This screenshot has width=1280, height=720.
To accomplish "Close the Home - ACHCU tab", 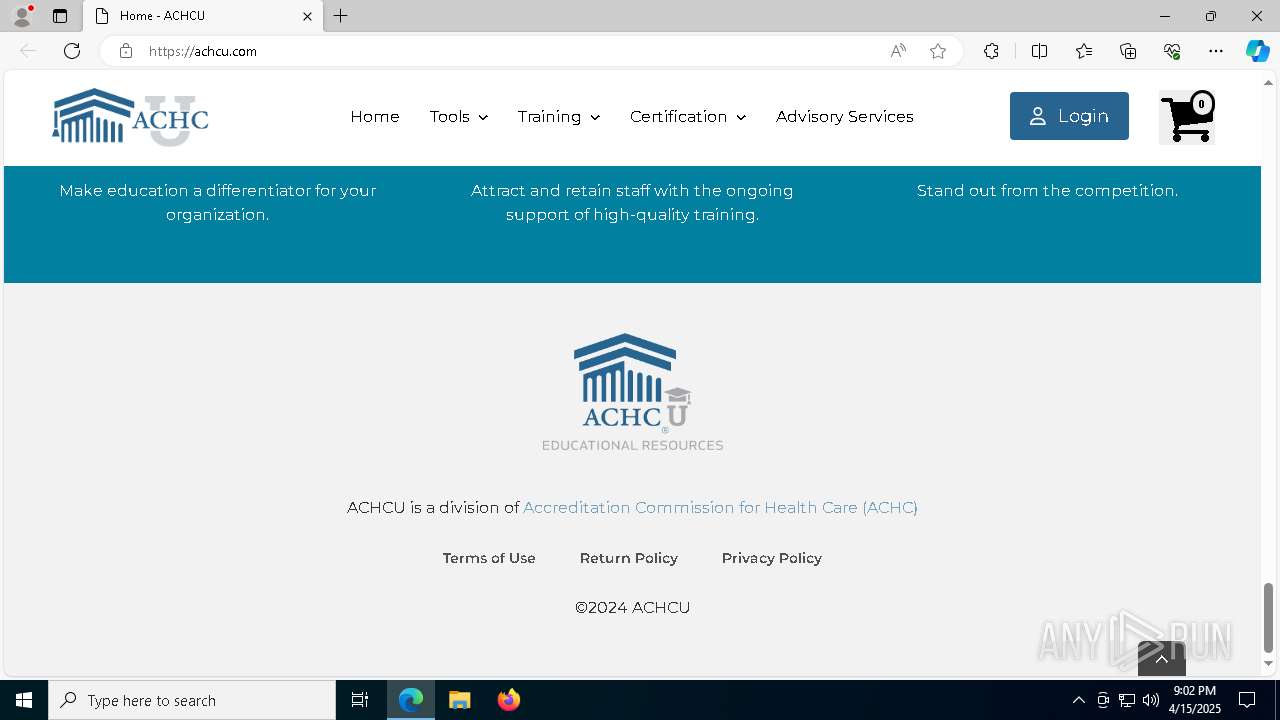I will tap(307, 16).
